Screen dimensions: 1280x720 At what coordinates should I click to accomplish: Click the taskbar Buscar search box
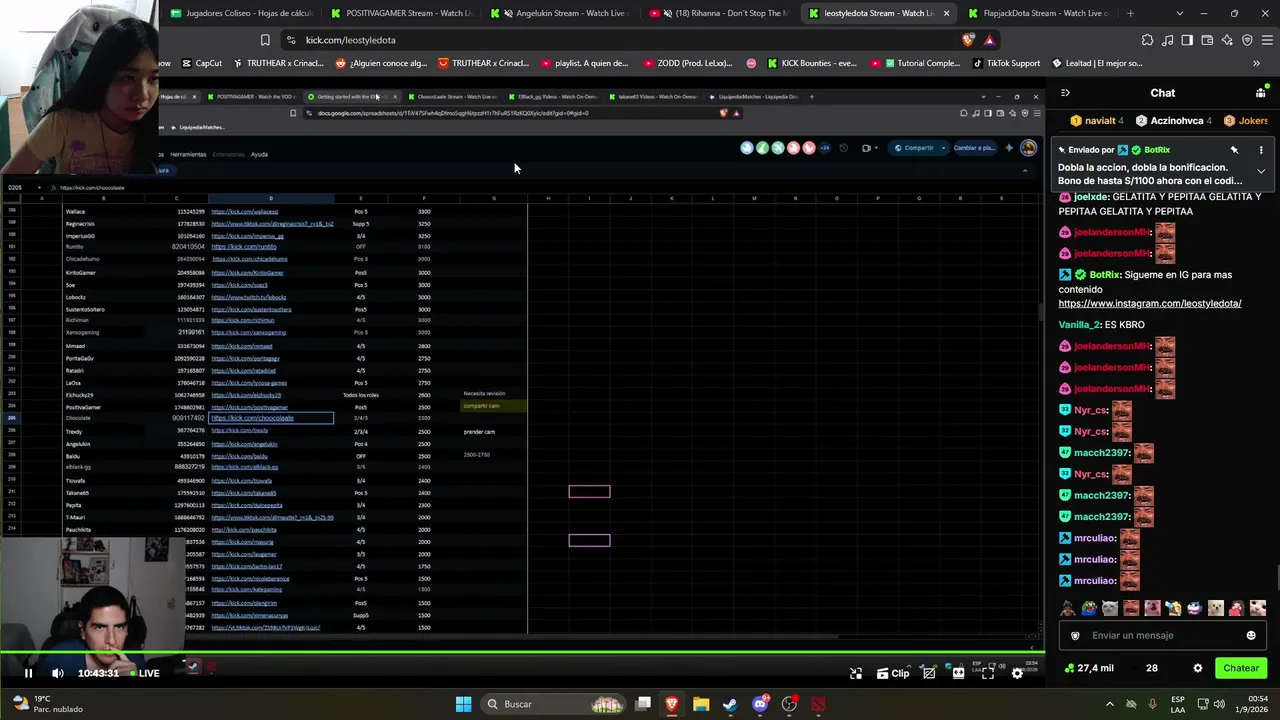pyautogui.click(x=555, y=704)
